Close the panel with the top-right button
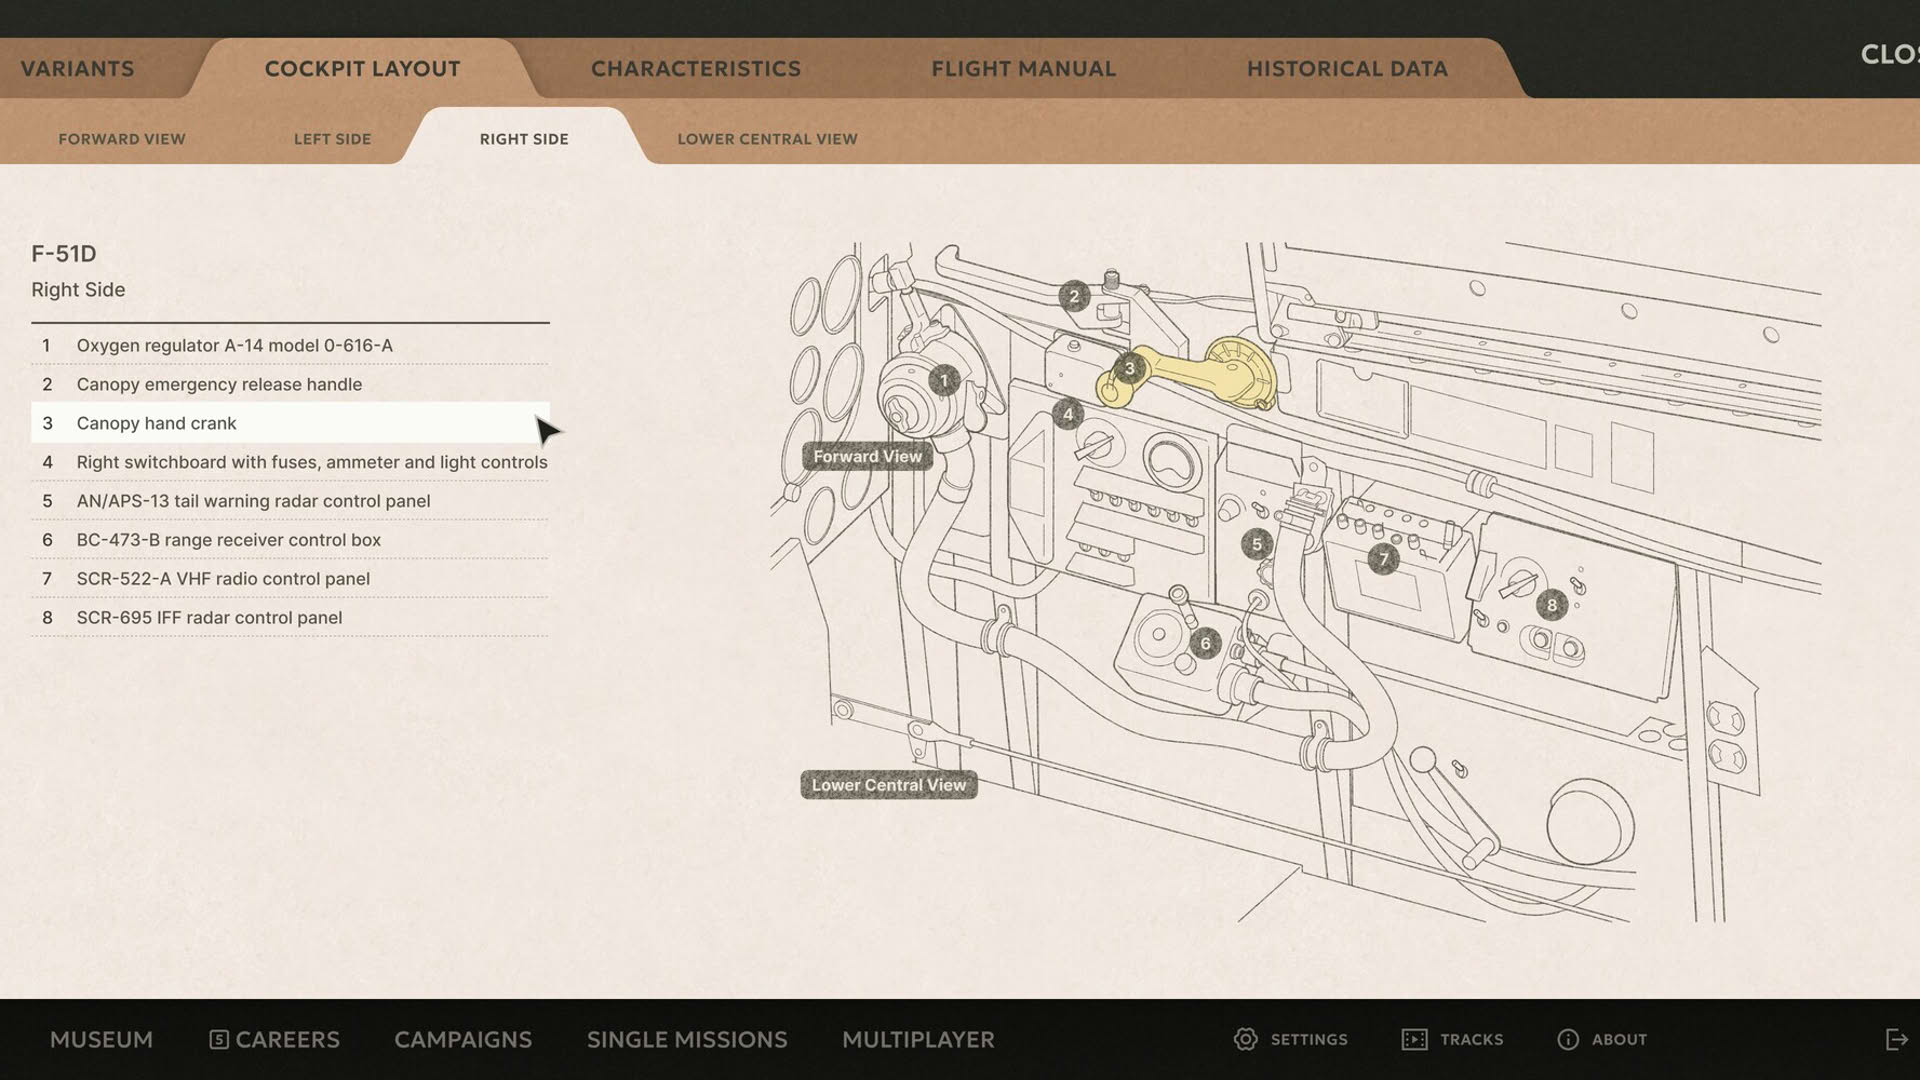The height and width of the screenshot is (1080, 1920). (x=1888, y=55)
